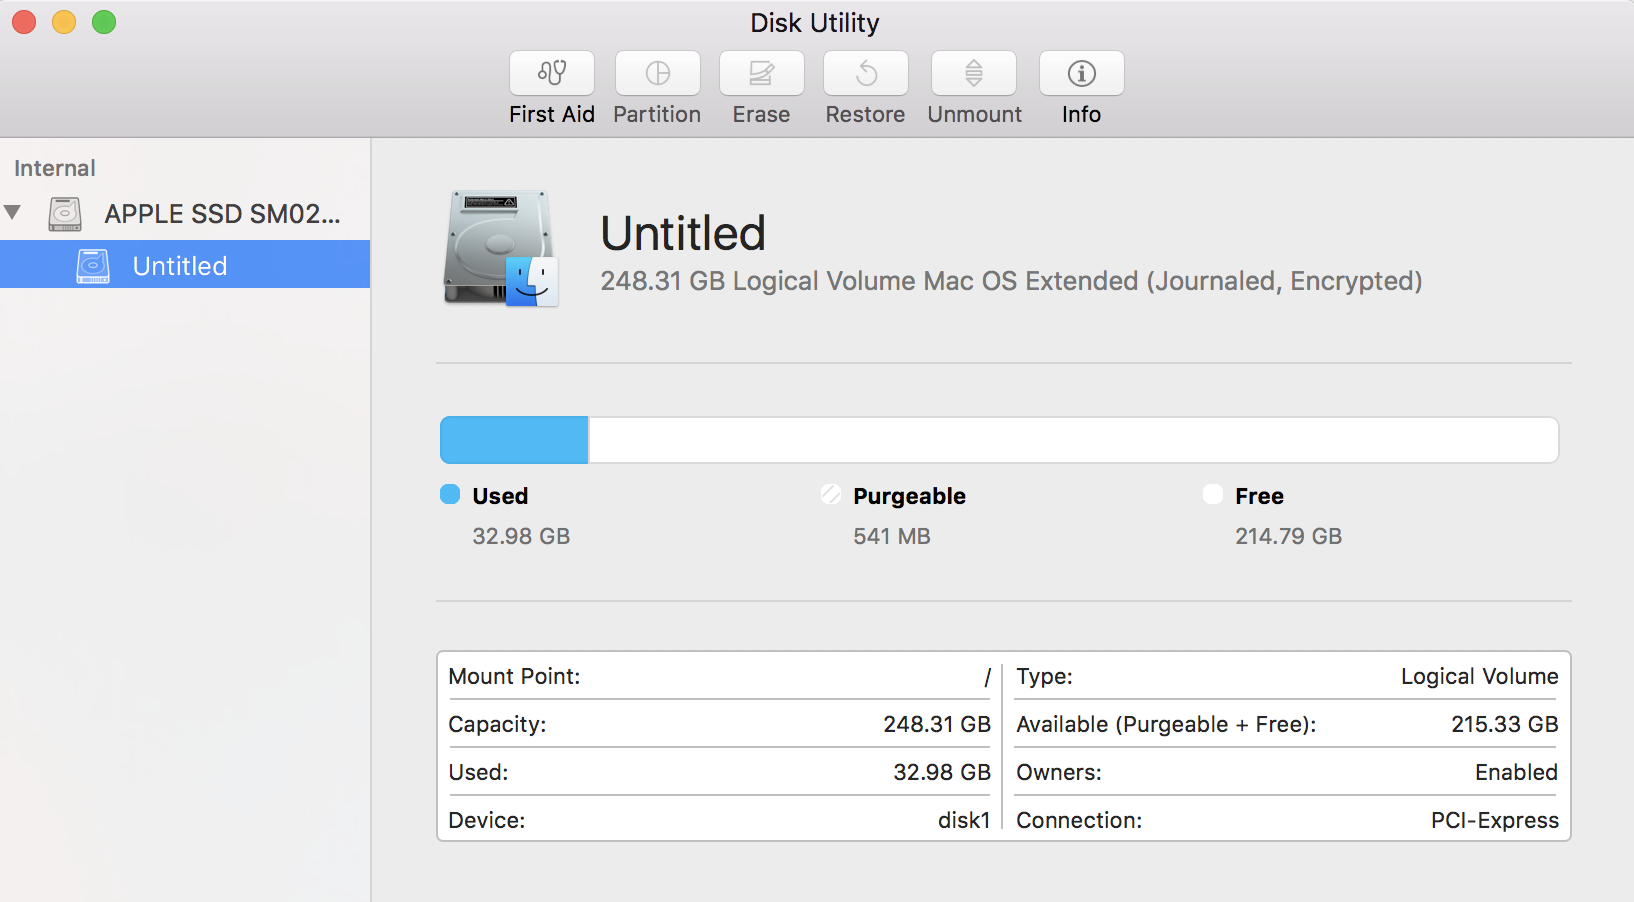Click the white free portion of storage bar
Screen dimensions: 1634x902
point(1073,440)
